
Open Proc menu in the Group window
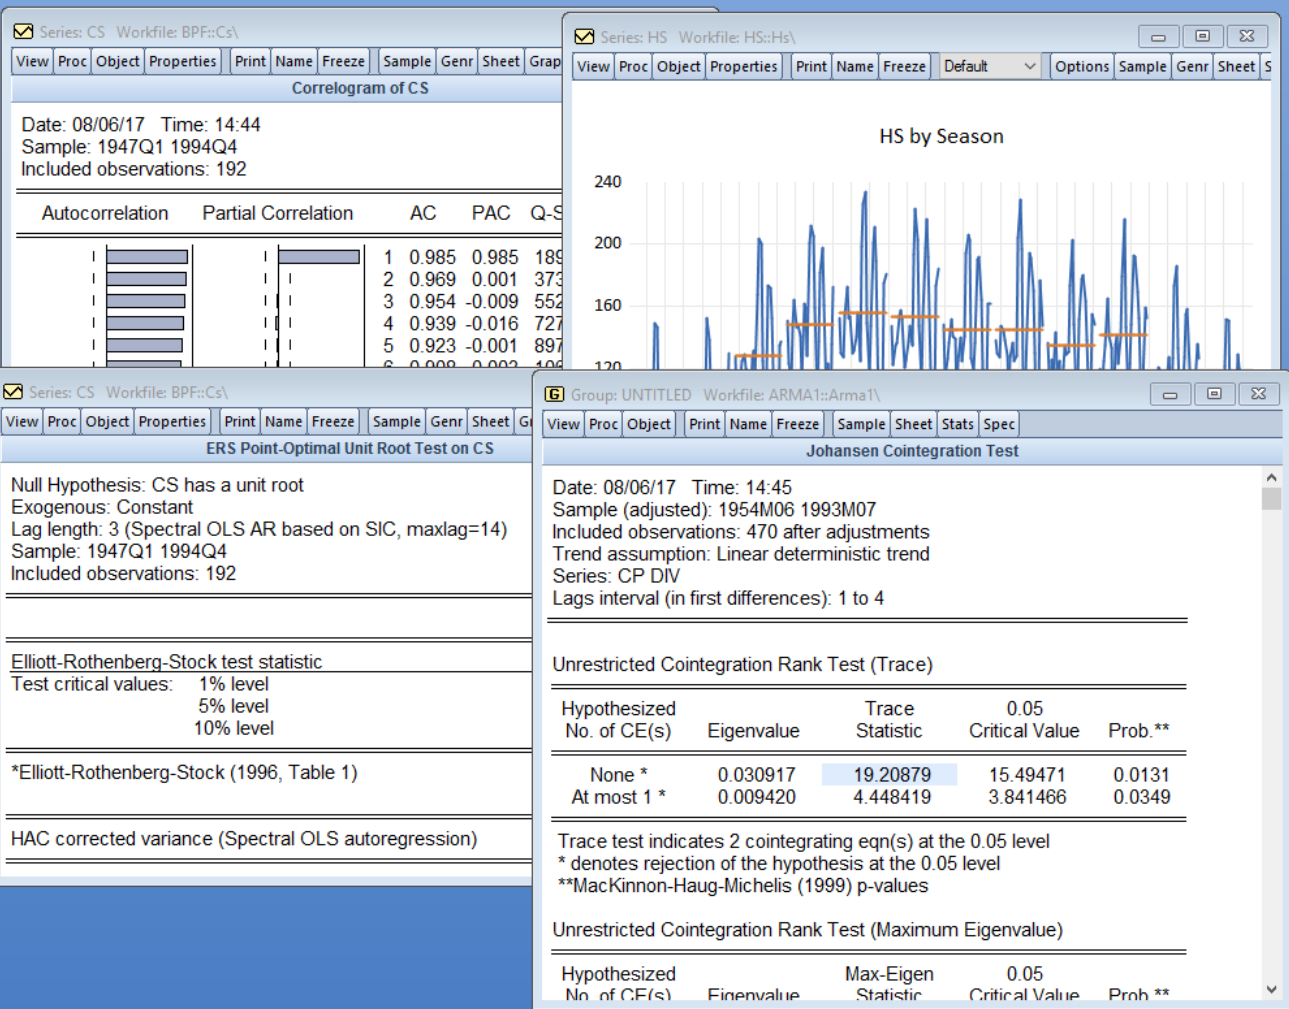(x=603, y=424)
